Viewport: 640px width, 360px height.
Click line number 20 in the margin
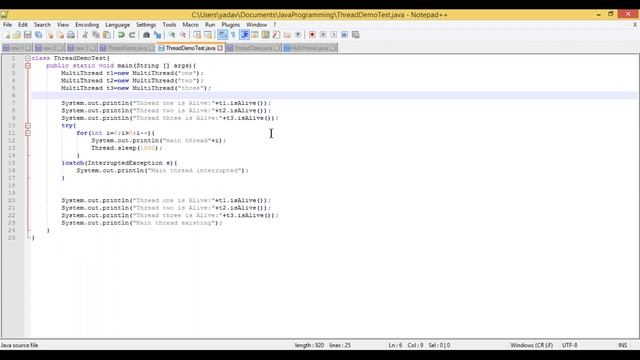tap(11, 200)
